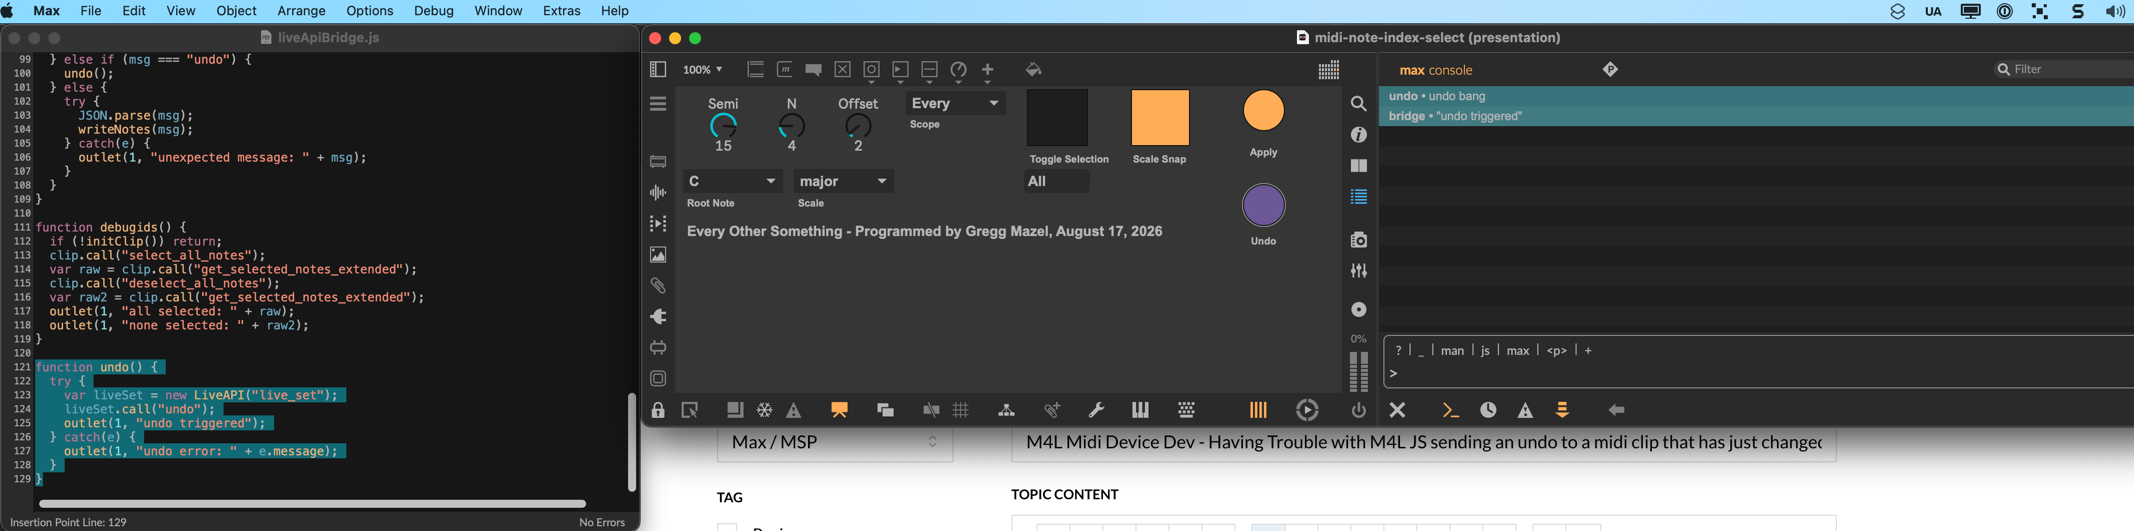The width and height of the screenshot is (2134, 531).
Task: Open the wrench debugging tools icon
Action: point(1096,410)
